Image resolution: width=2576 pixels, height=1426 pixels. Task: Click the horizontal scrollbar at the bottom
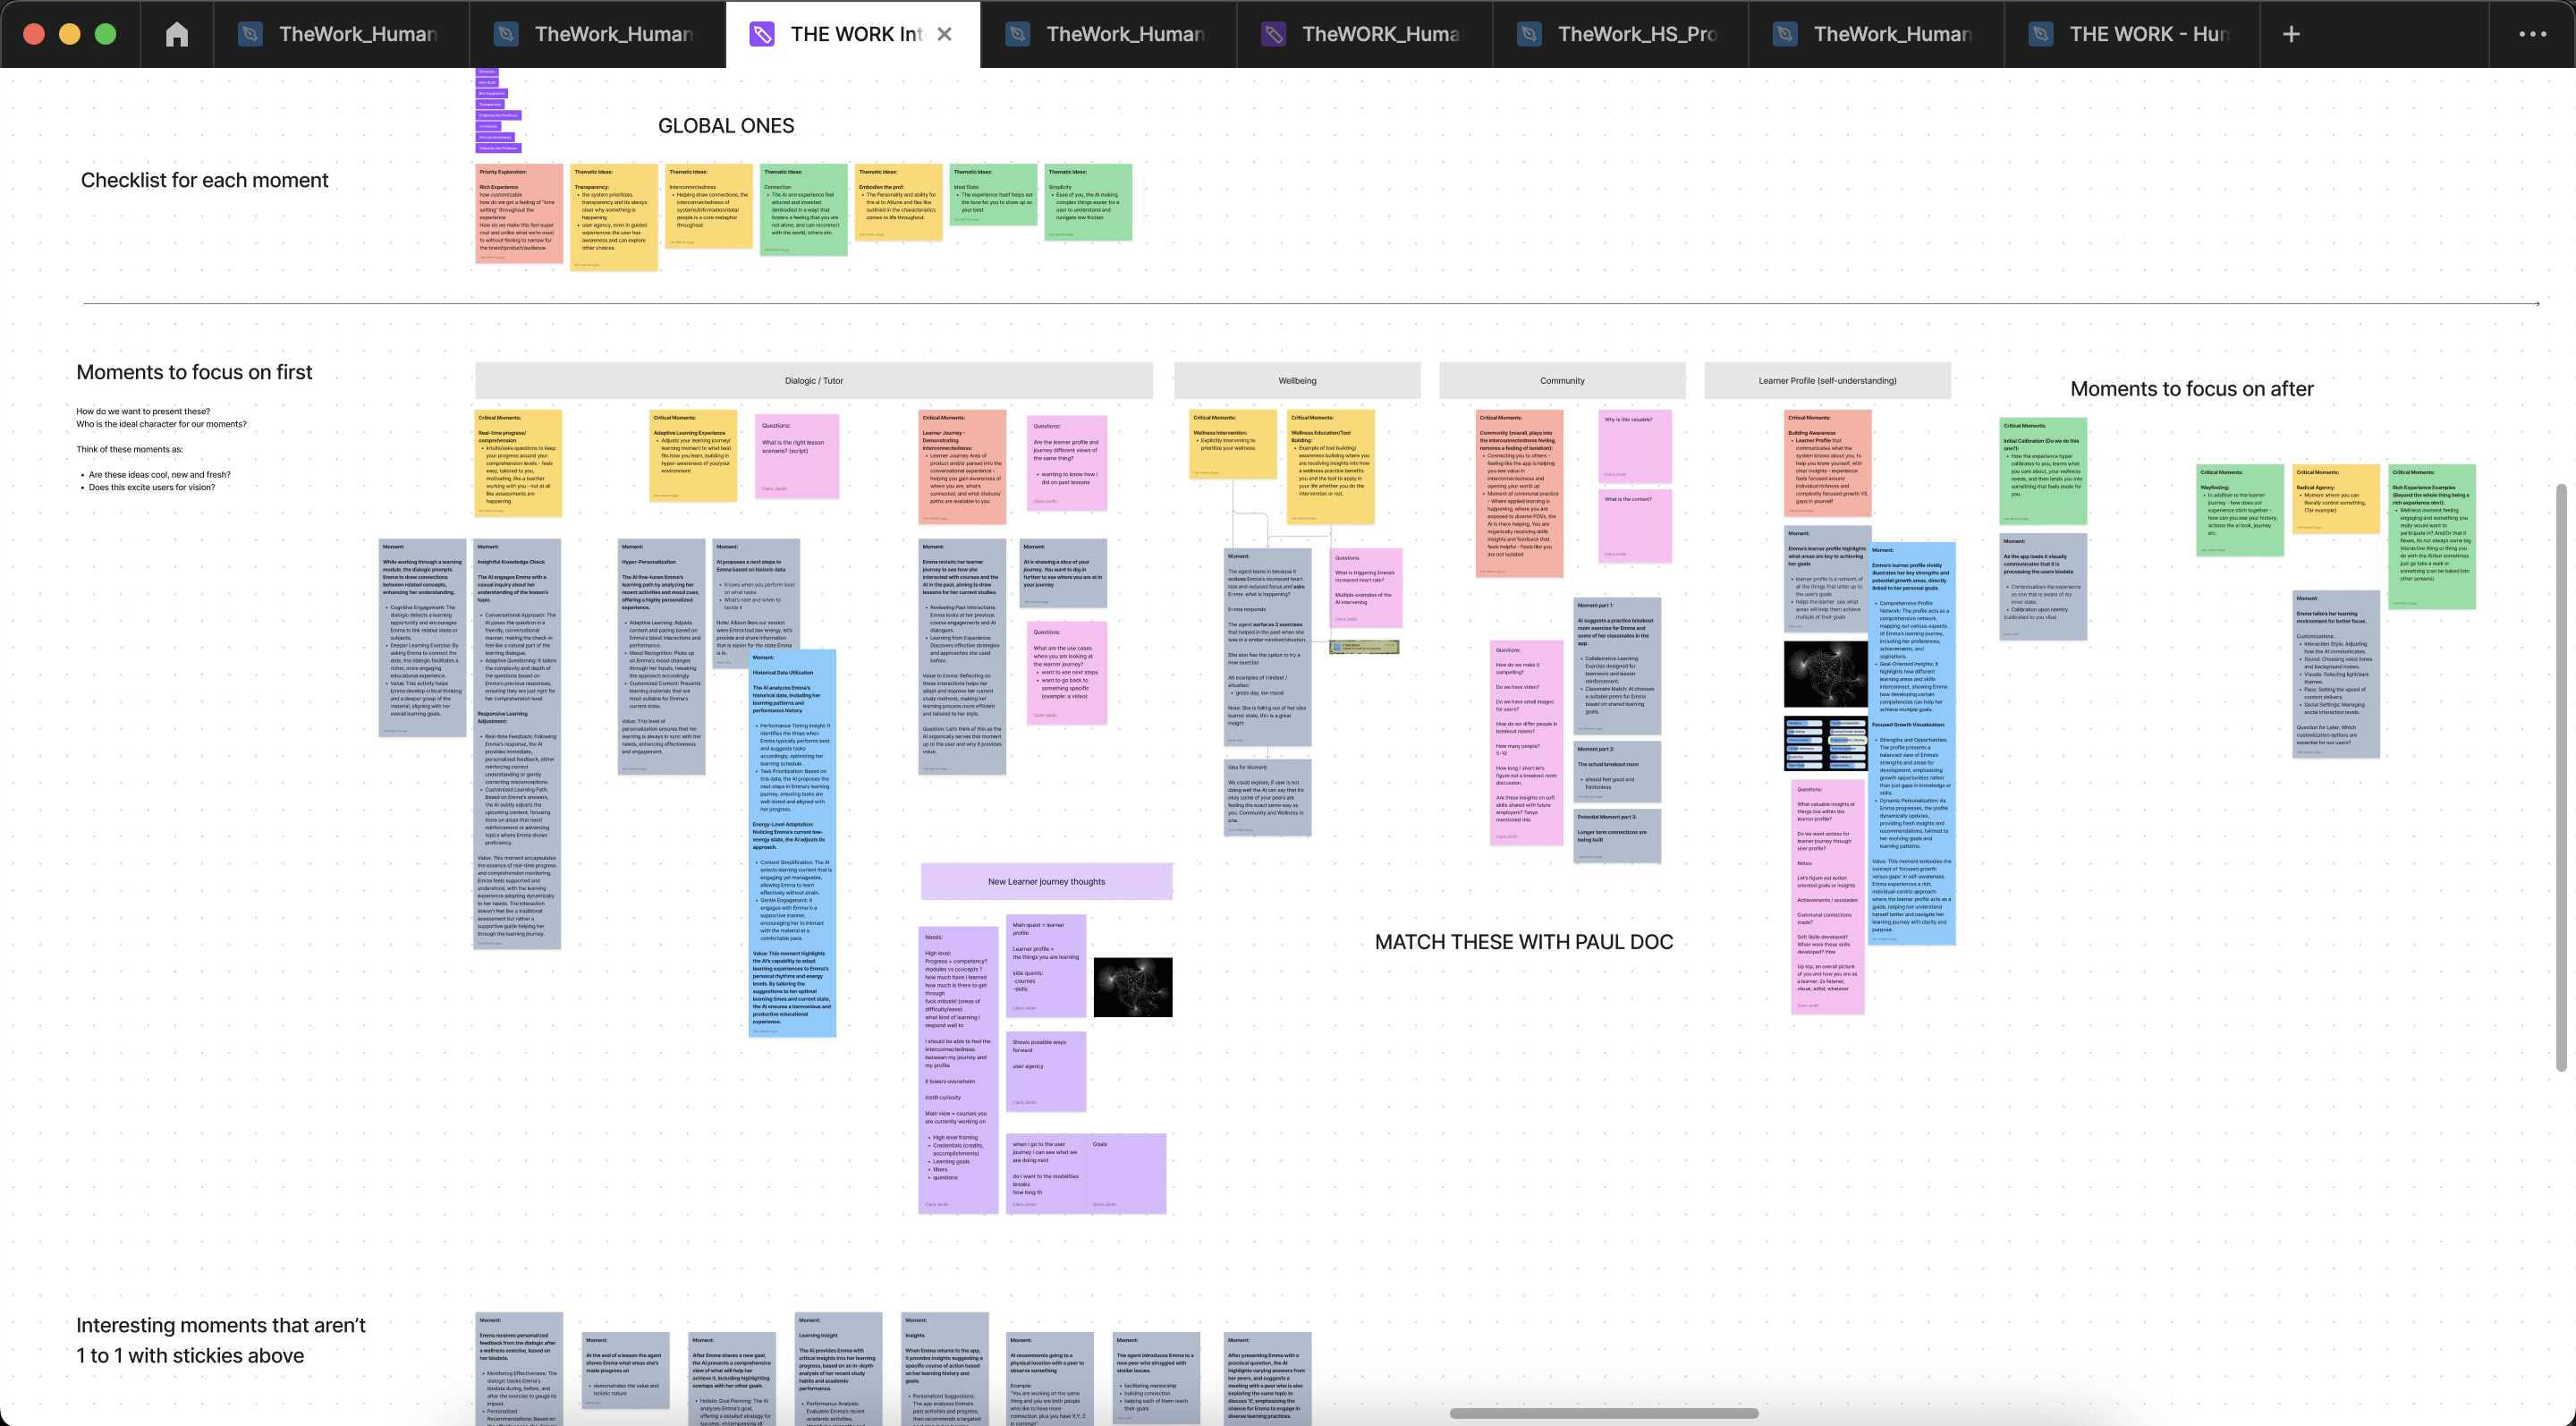pyautogui.click(x=1603, y=1414)
